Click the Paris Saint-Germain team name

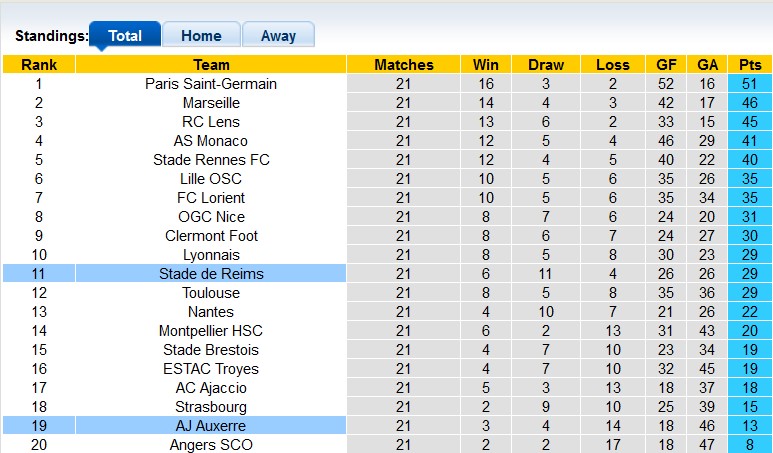pyautogui.click(x=211, y=84)
